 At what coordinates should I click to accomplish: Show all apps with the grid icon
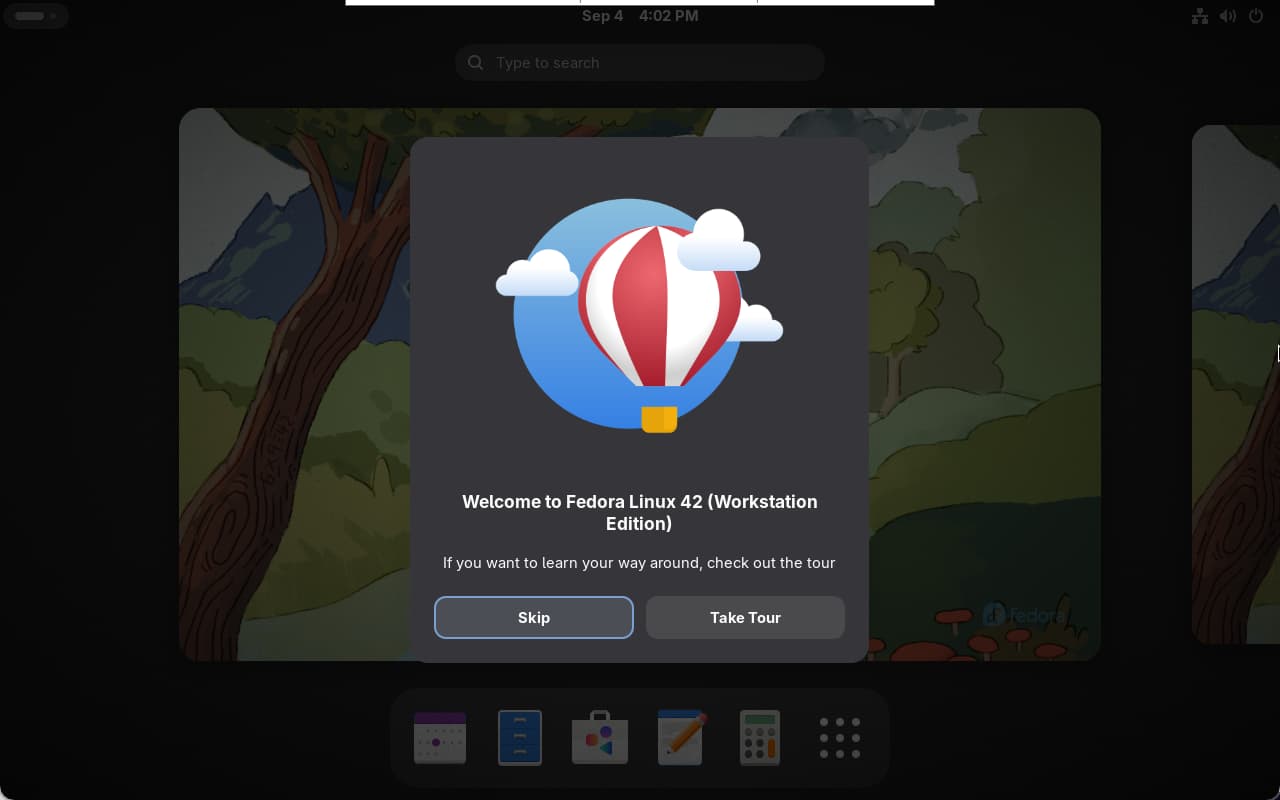click(840, 738)
